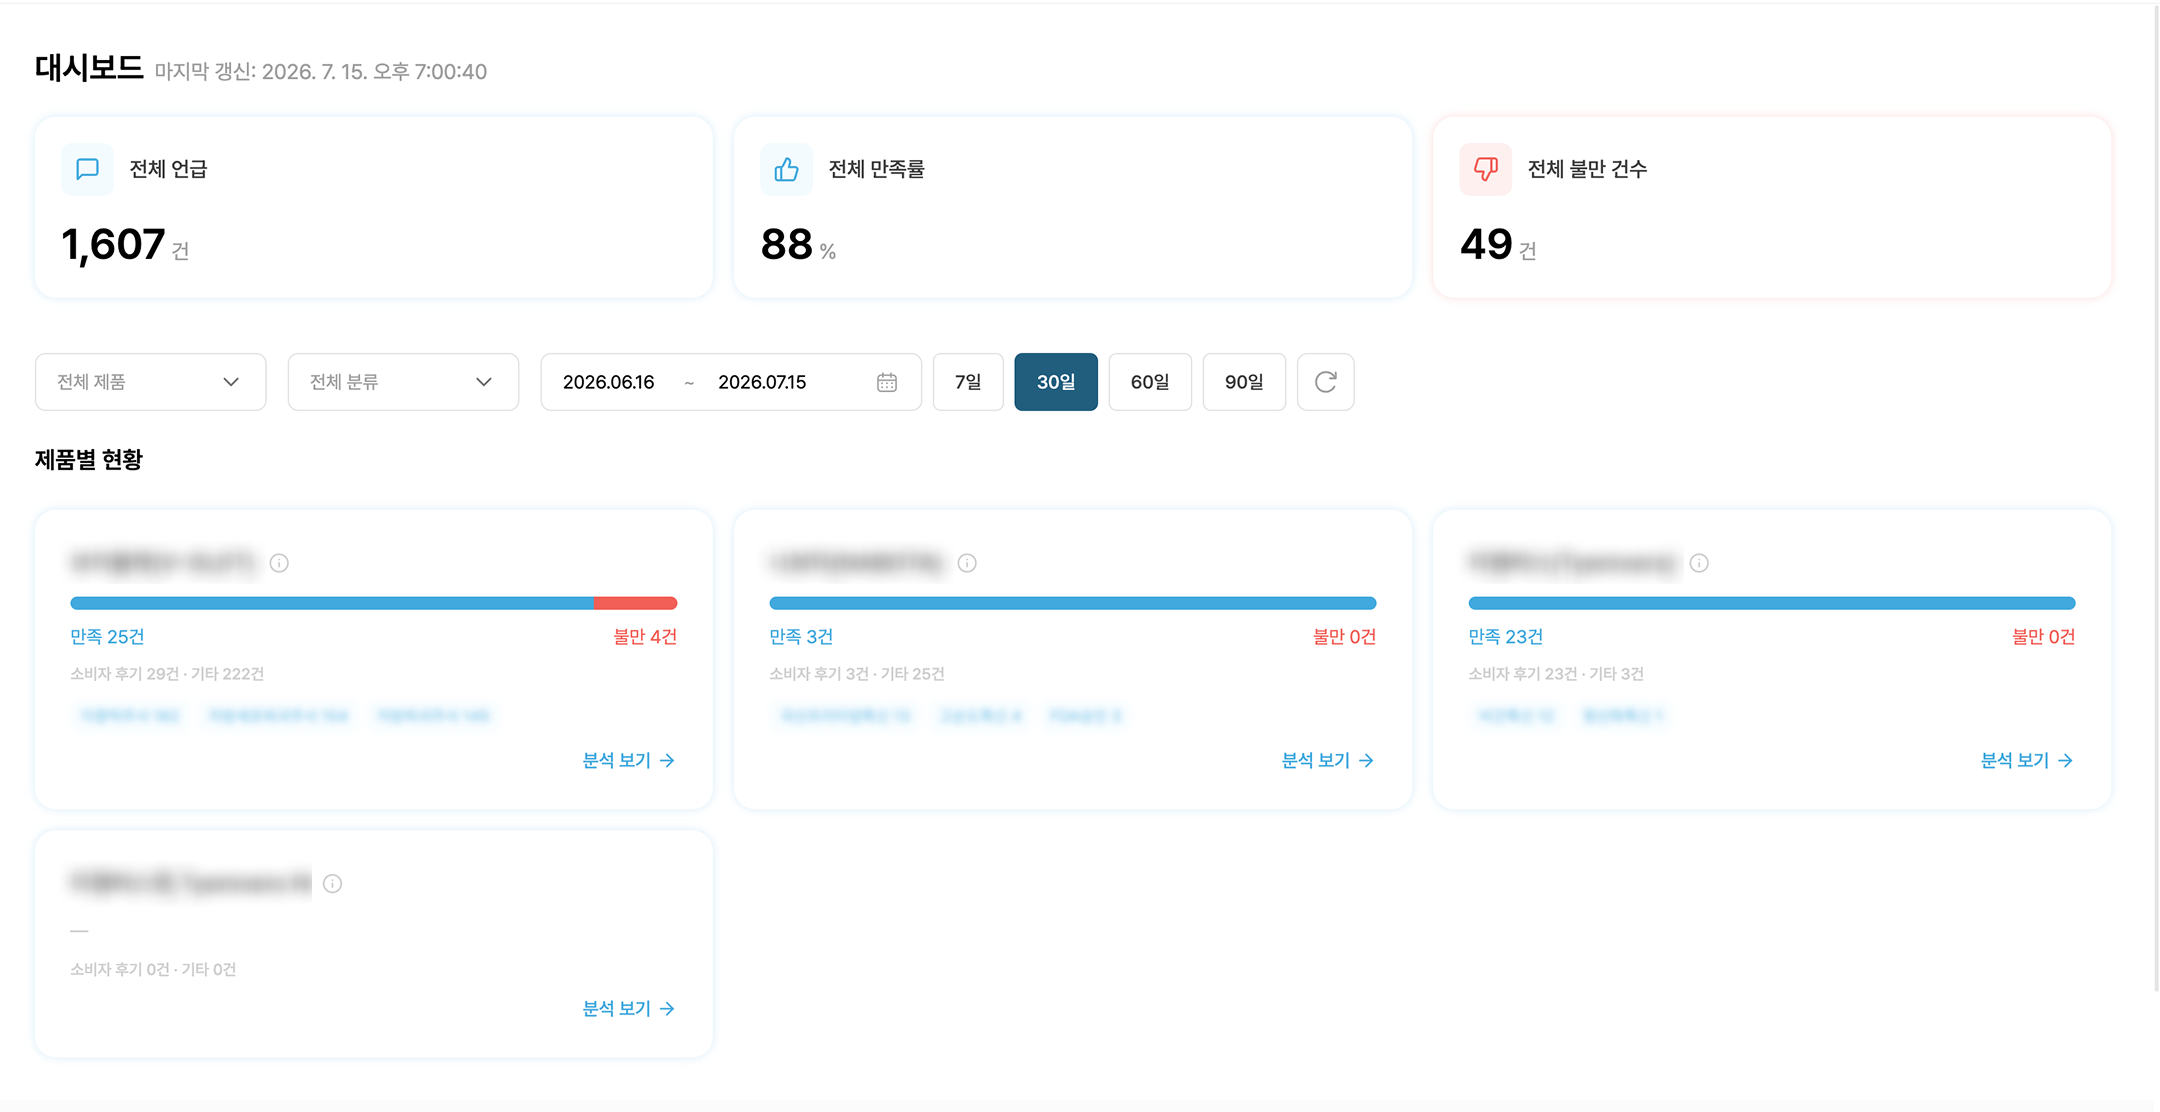2160x1112 pixels.
Task: Click the 88 satisfaction rate value
Action: pyautogui.click(x=786, y=245)
